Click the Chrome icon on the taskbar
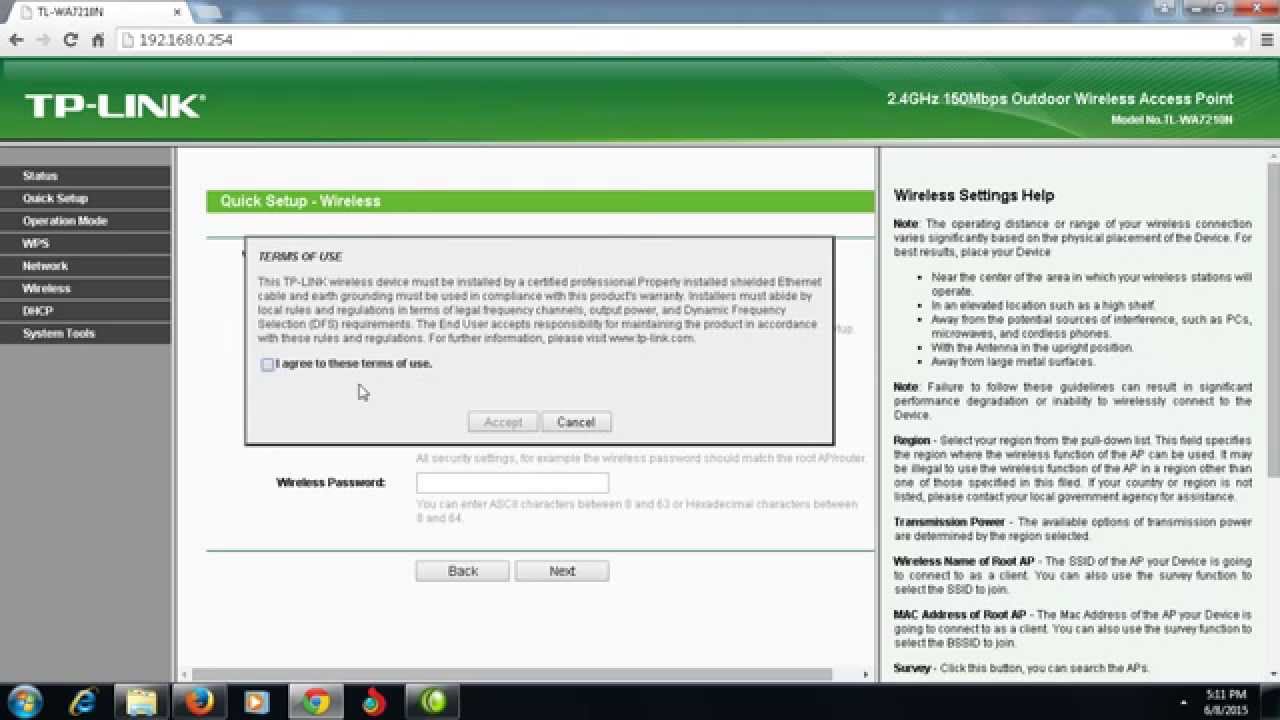Image resolution: width=1280 pixels, height=720 pixels. click(316, 702)
